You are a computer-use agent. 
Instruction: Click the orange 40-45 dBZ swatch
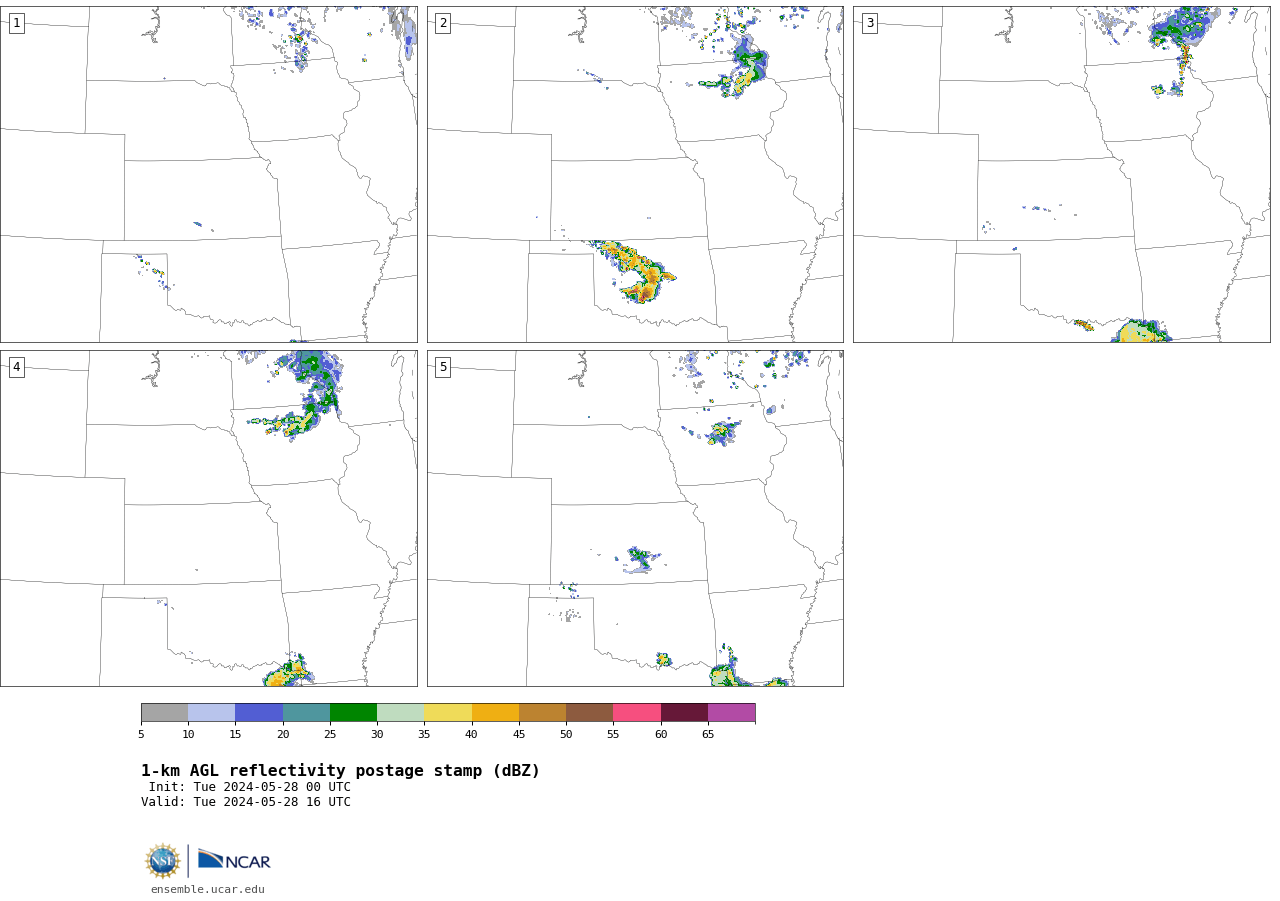click(495, 713)
